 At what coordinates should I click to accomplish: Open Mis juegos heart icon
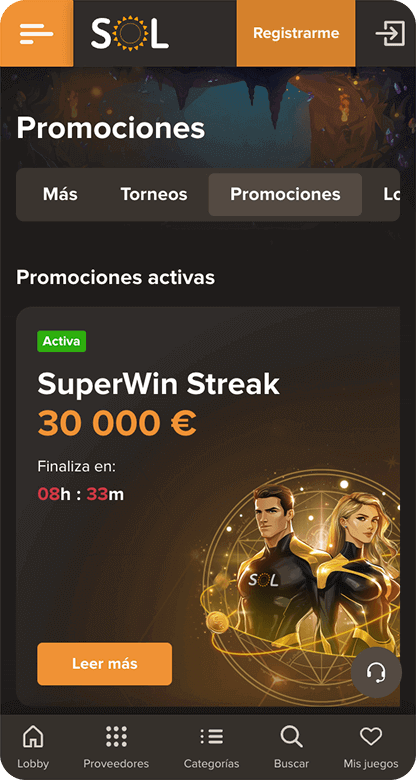tap(371, 737)
